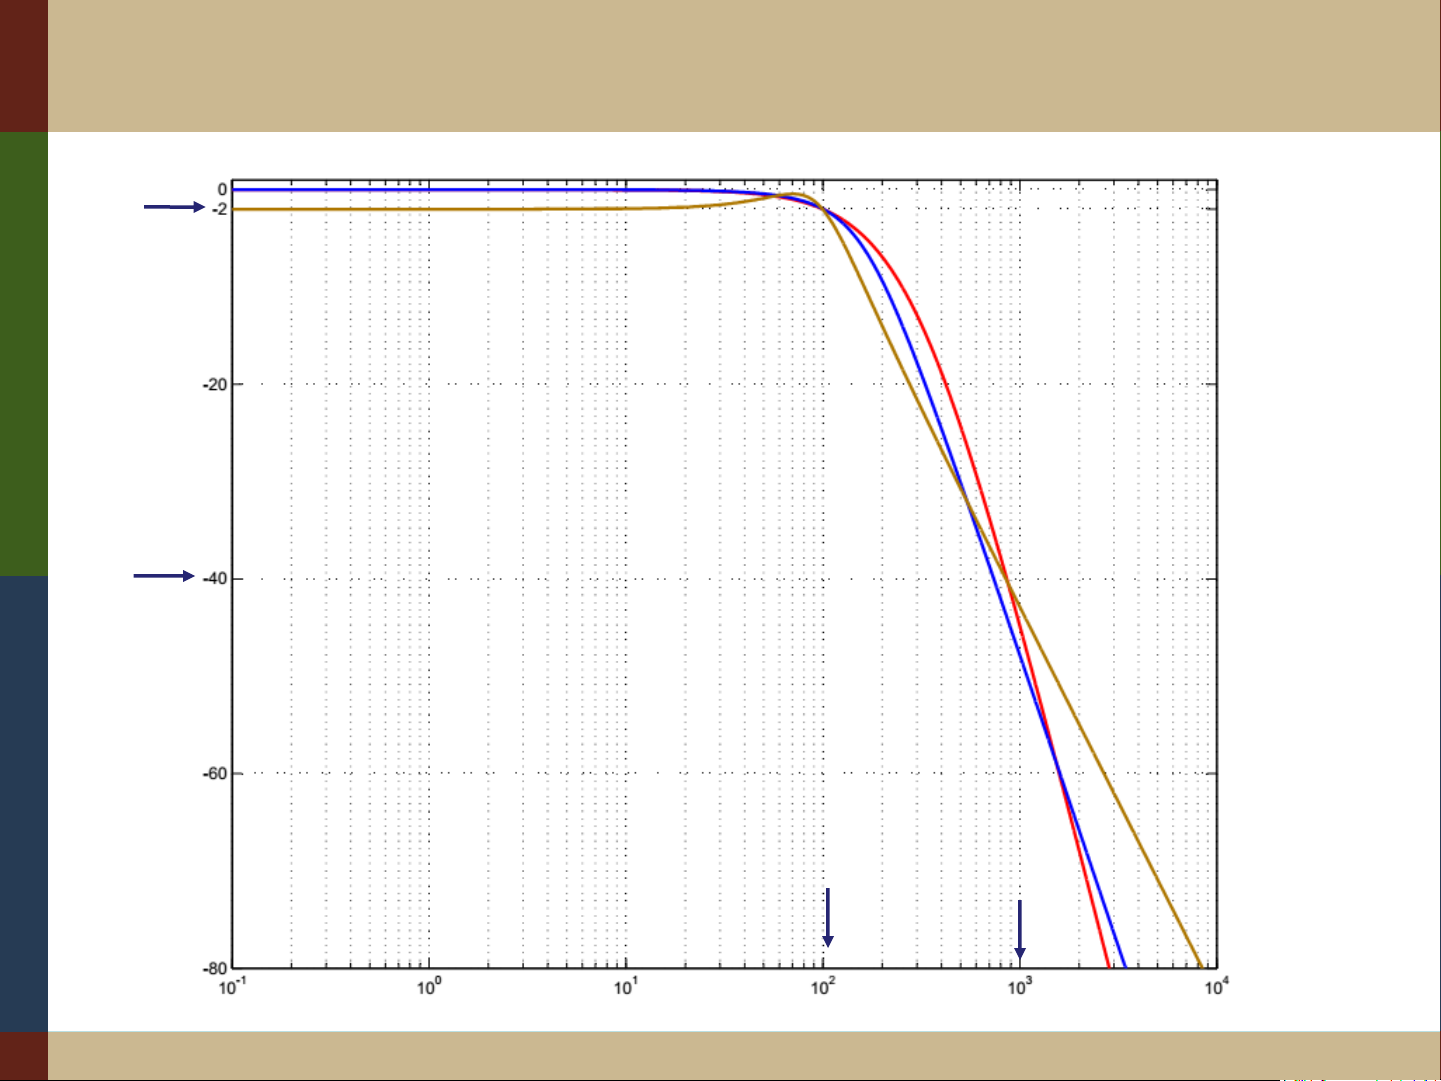Click the -40 y-axis tick label
Image resolution: width=1441 pixels, height=1081 pixels.
click(x=214, y=579)
